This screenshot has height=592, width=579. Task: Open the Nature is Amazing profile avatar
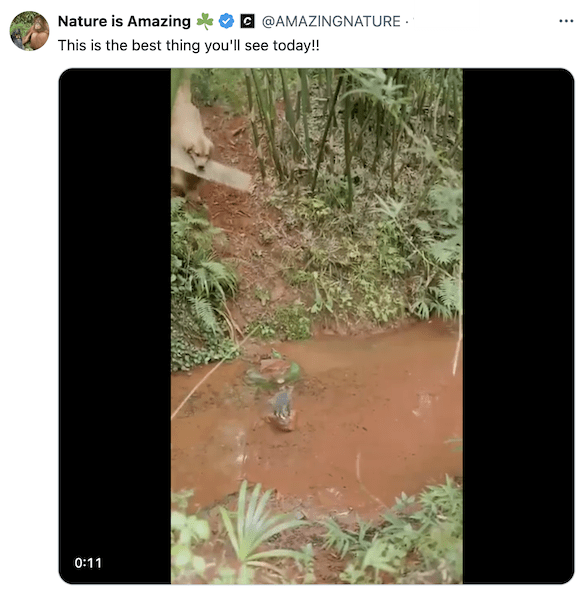29,31
